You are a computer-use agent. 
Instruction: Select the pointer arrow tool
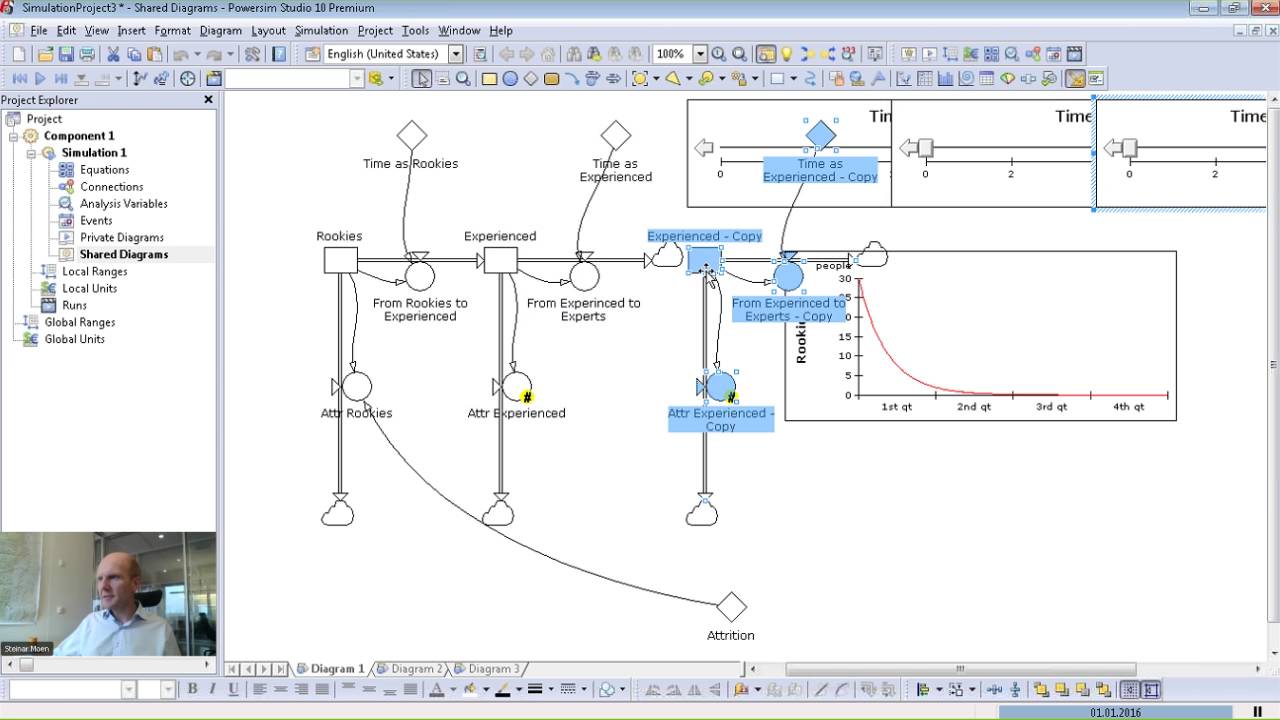[x=422, y=78]
